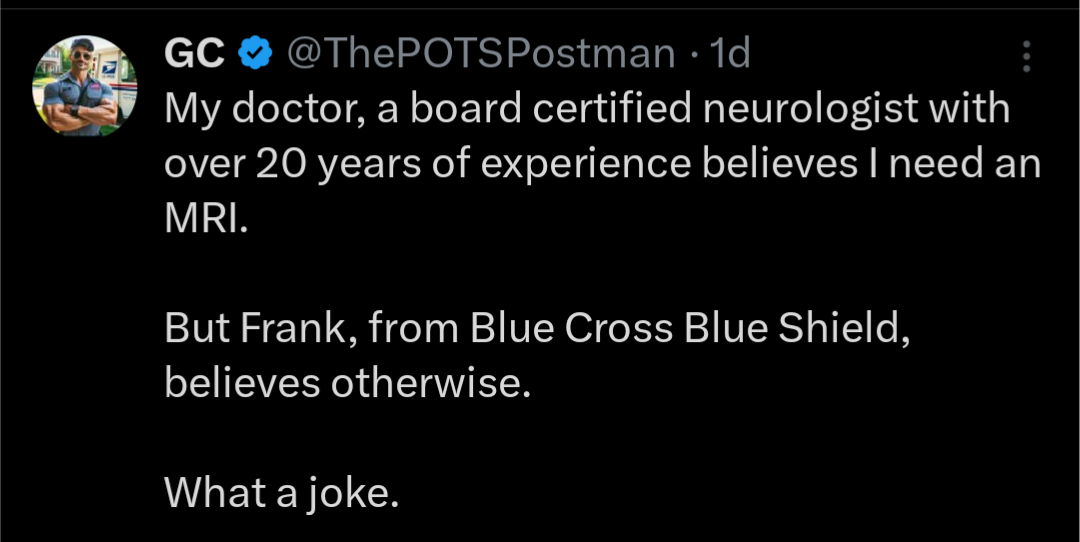Click the words "But Frank,"

[x=257, y=329]
